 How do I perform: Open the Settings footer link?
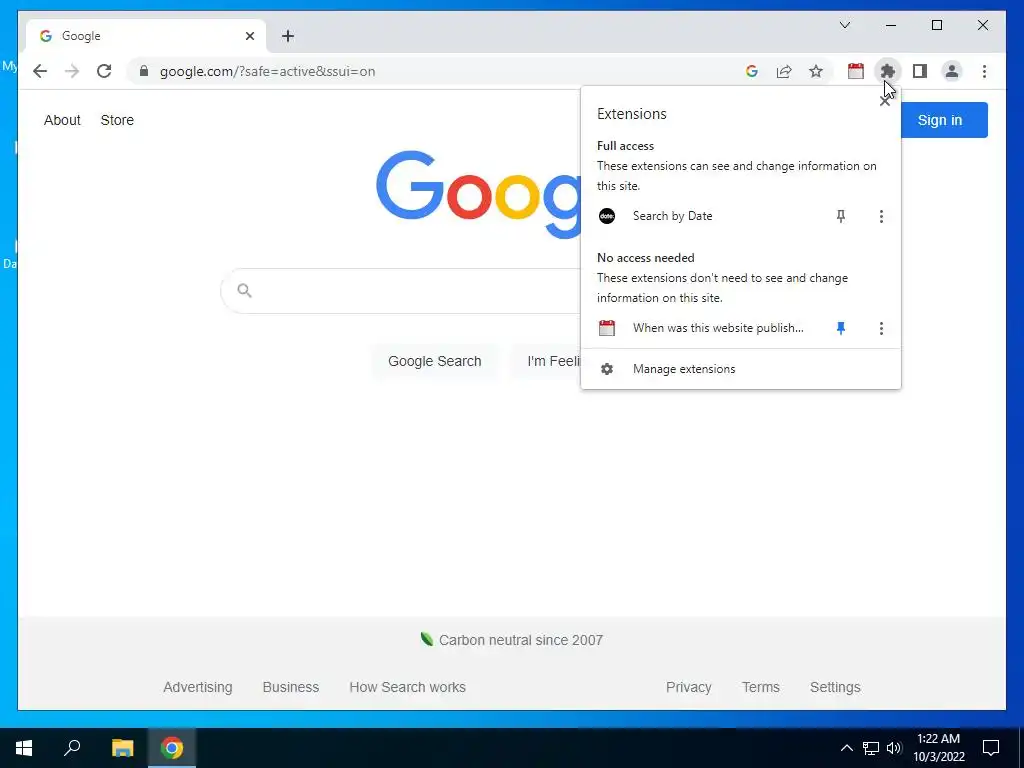(835, 687)
